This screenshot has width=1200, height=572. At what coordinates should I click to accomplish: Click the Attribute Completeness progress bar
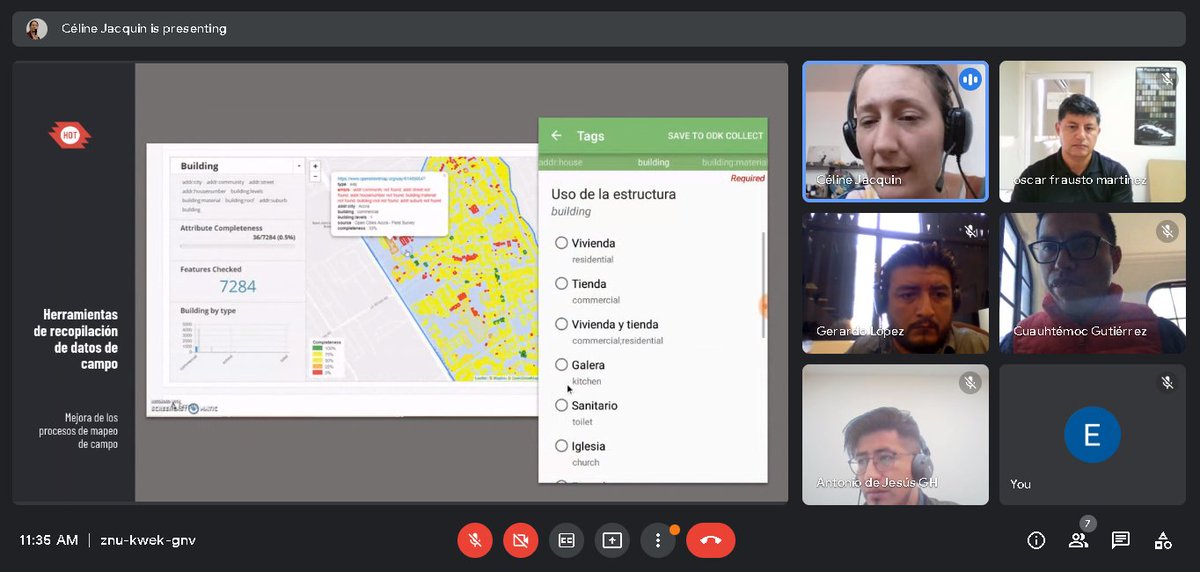point(238,246)
